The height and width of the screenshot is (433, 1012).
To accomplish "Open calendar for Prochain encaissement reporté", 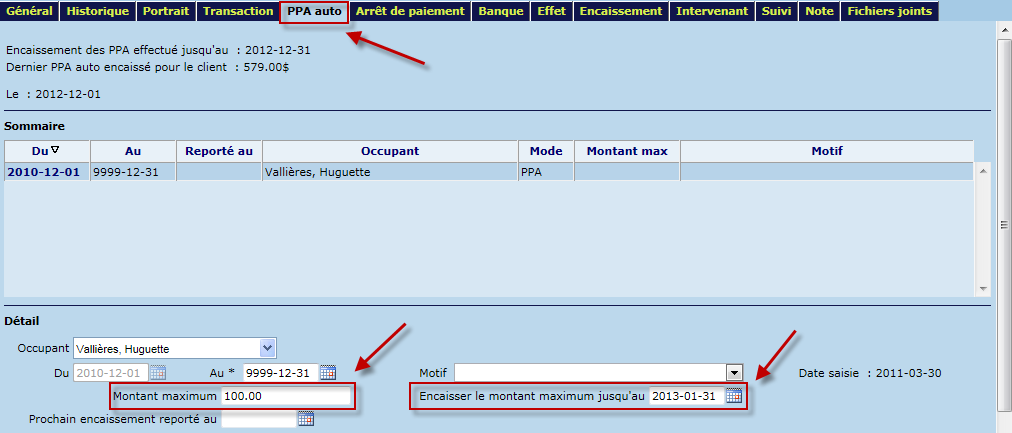I will click(x=305, y=419).
